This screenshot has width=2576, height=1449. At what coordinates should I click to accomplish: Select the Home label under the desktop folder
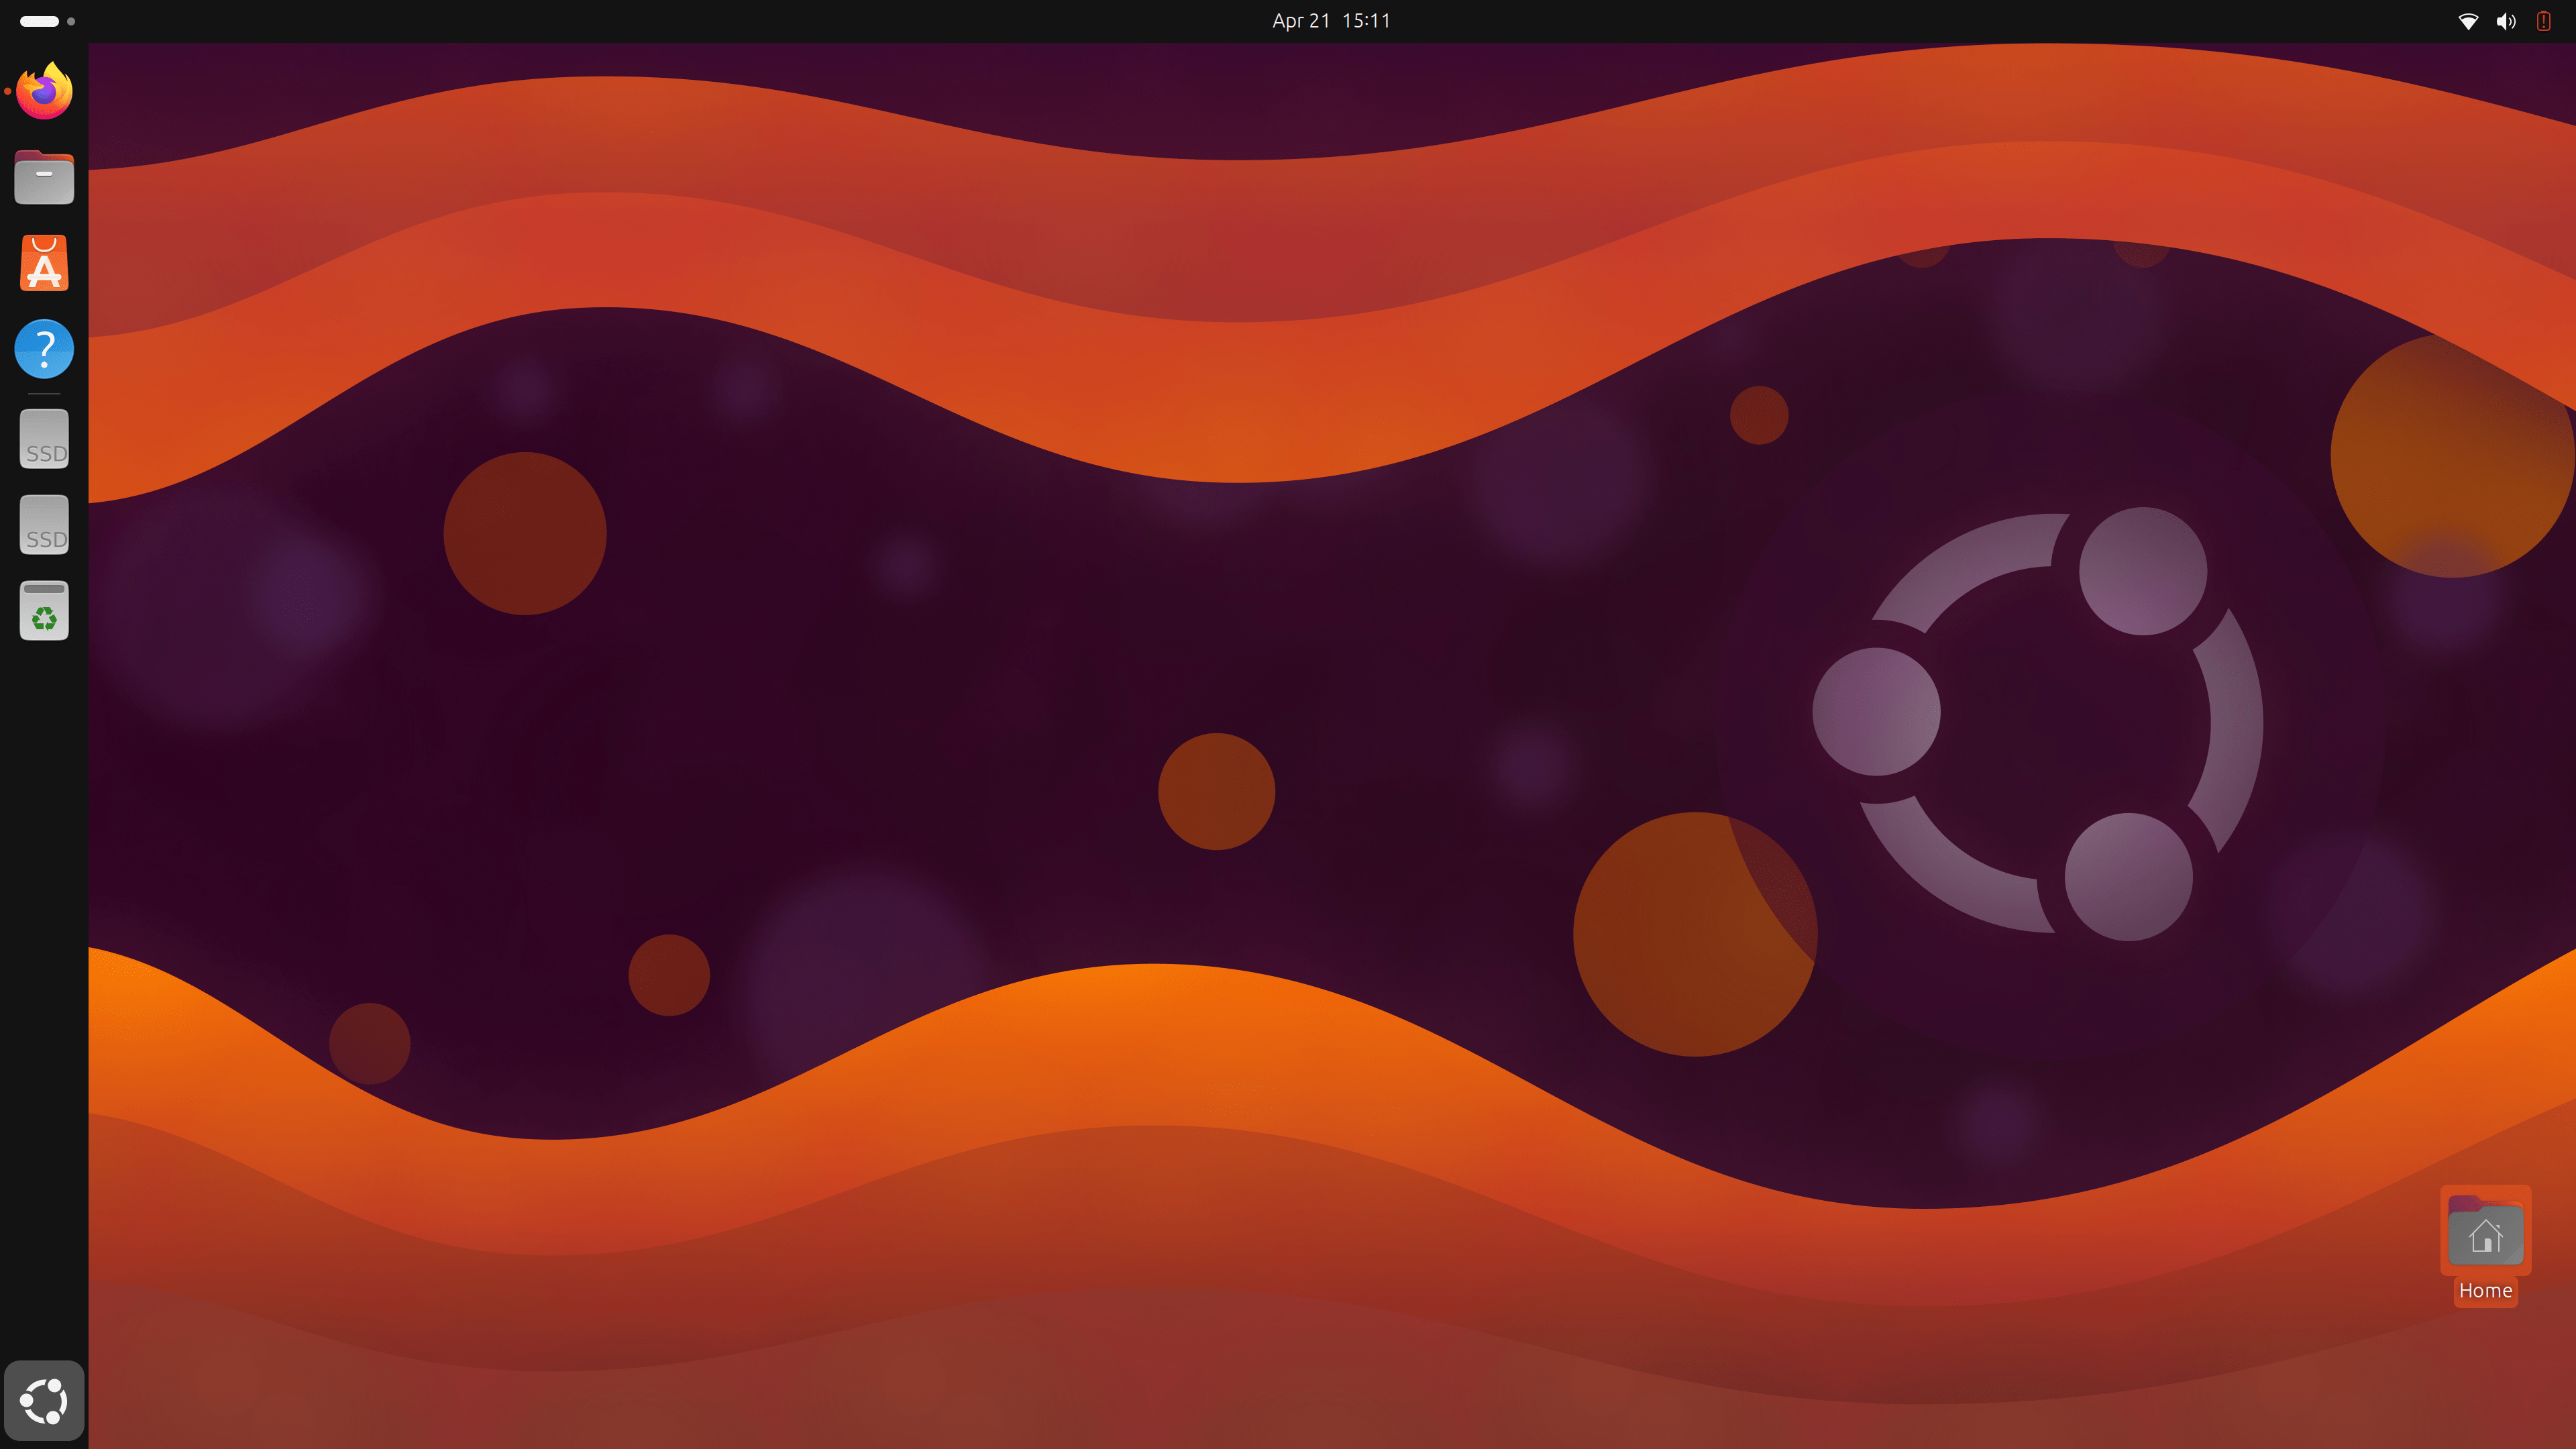pyautogui.click(x=2485, y=1291)
